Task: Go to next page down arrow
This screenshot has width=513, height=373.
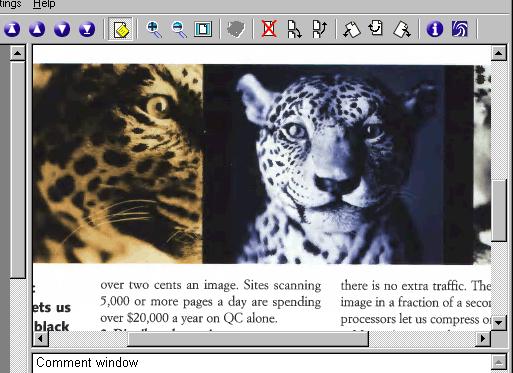Action: (62, 29)
